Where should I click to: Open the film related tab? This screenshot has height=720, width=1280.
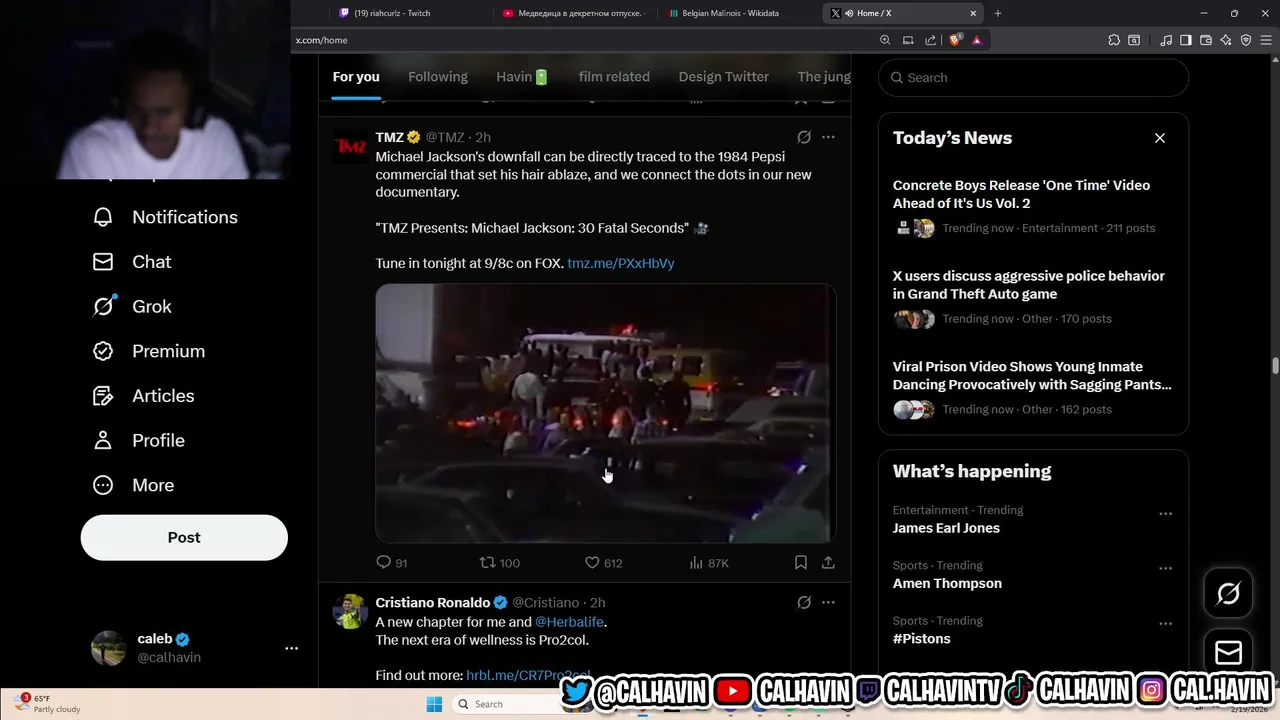point(614,77)
